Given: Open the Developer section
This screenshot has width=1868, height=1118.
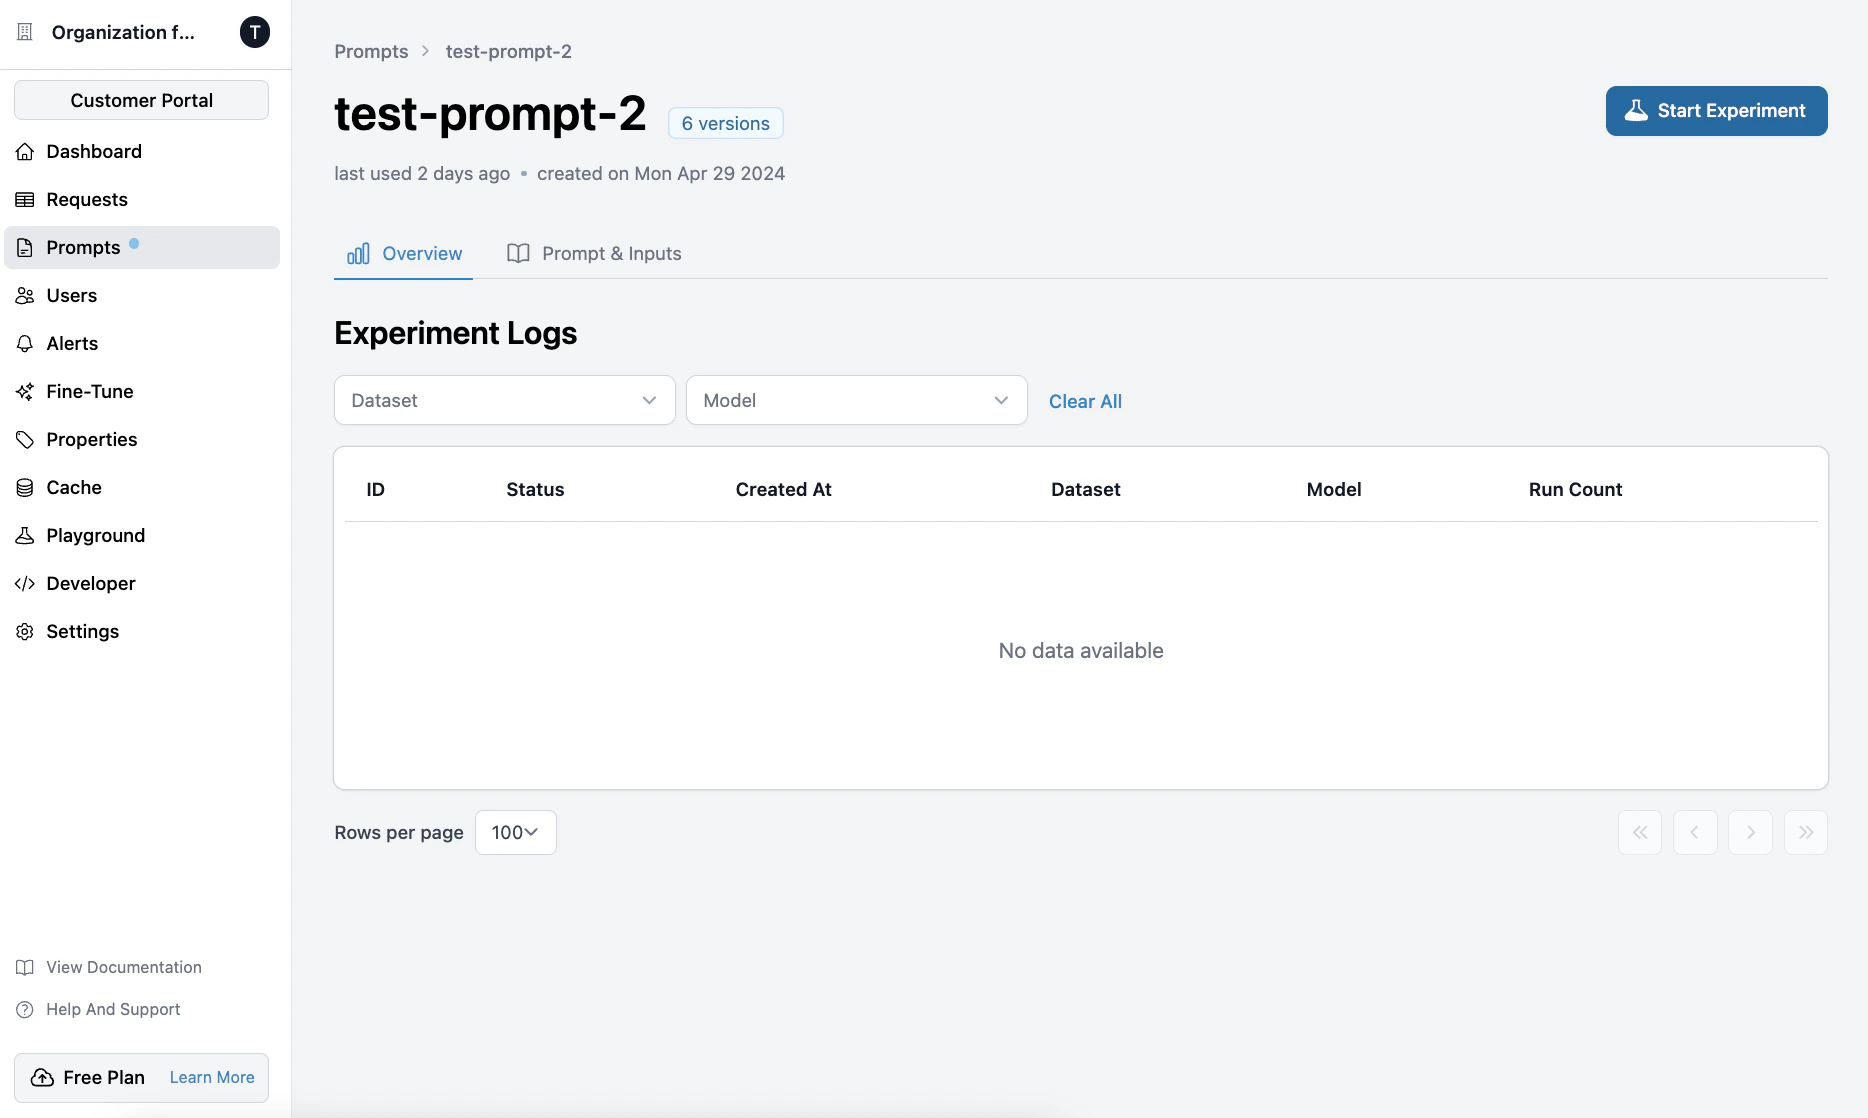Looking at the screenshot, I should [x=91, y=583].
